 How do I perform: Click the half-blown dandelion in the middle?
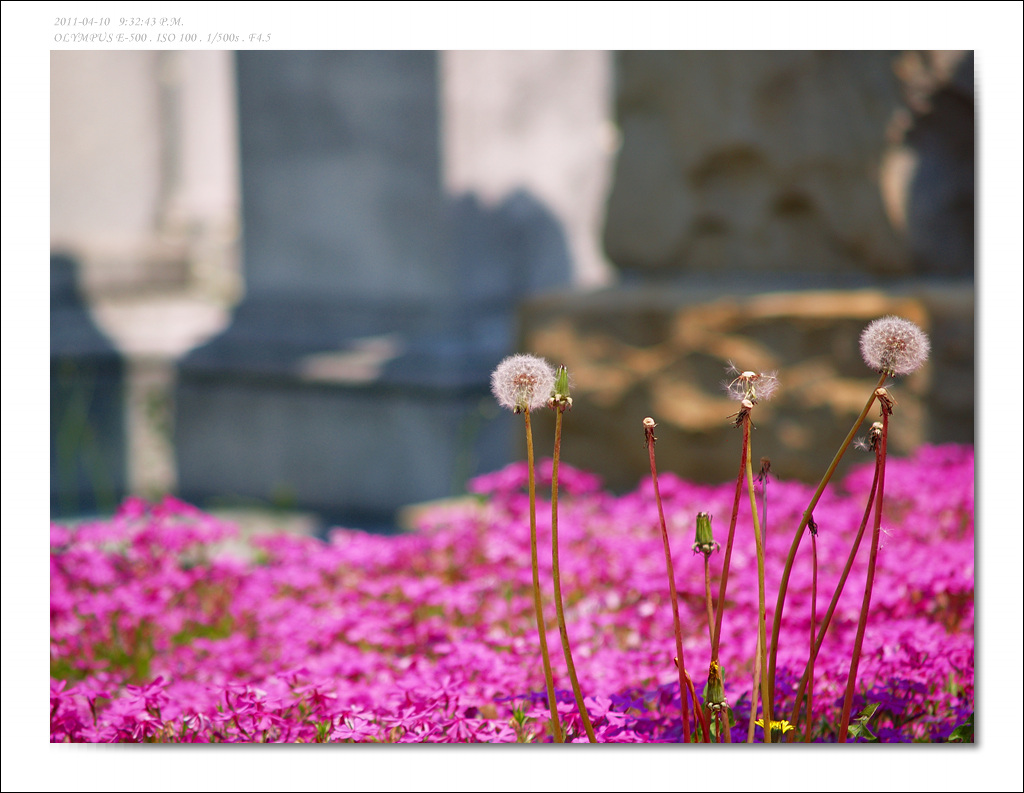click(749, 385)
